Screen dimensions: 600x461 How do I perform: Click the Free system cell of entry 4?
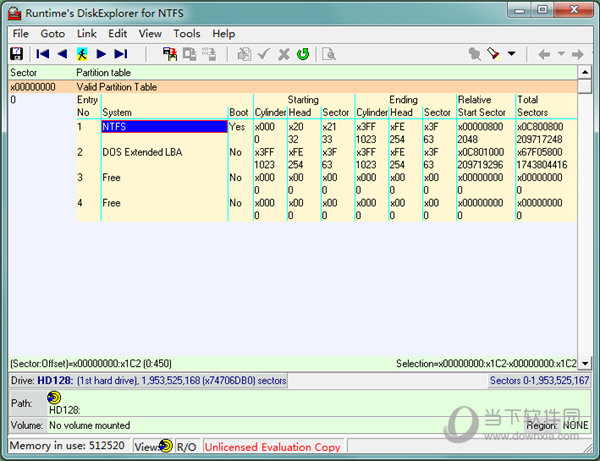111,203
